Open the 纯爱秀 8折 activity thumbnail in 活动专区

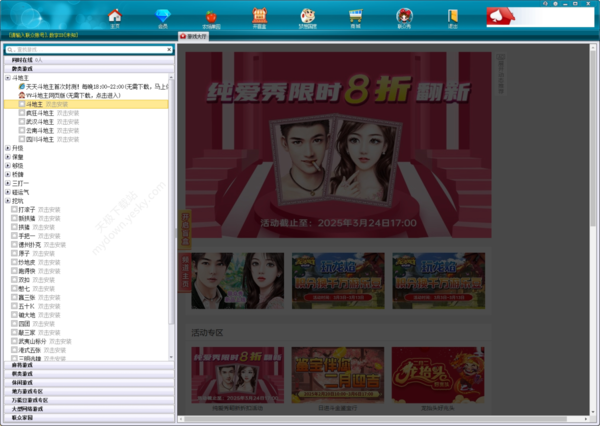coord(238,375)
